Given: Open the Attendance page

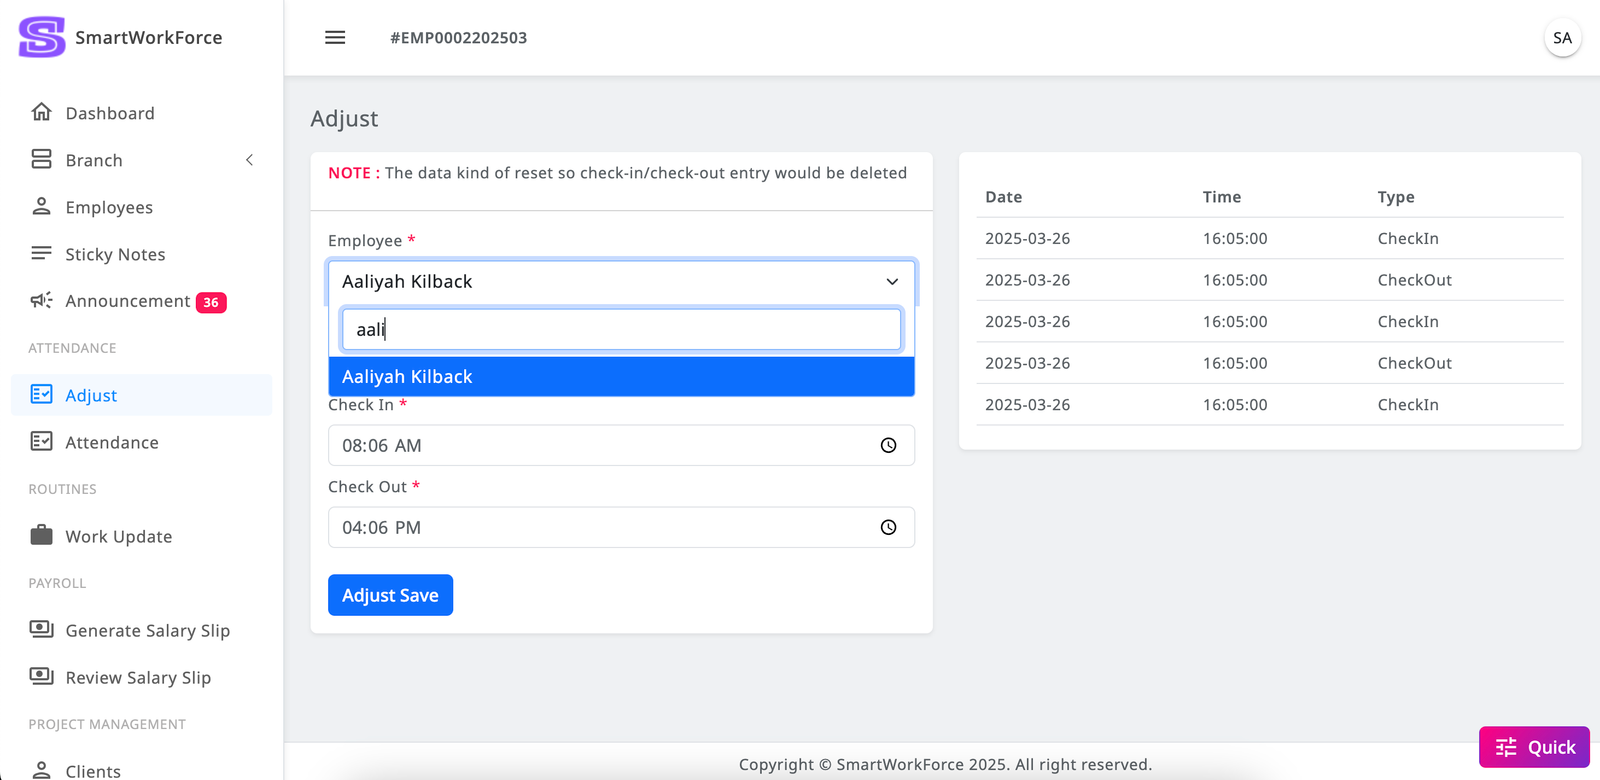Looking at the screenshot, I should [x=111, y=442].
